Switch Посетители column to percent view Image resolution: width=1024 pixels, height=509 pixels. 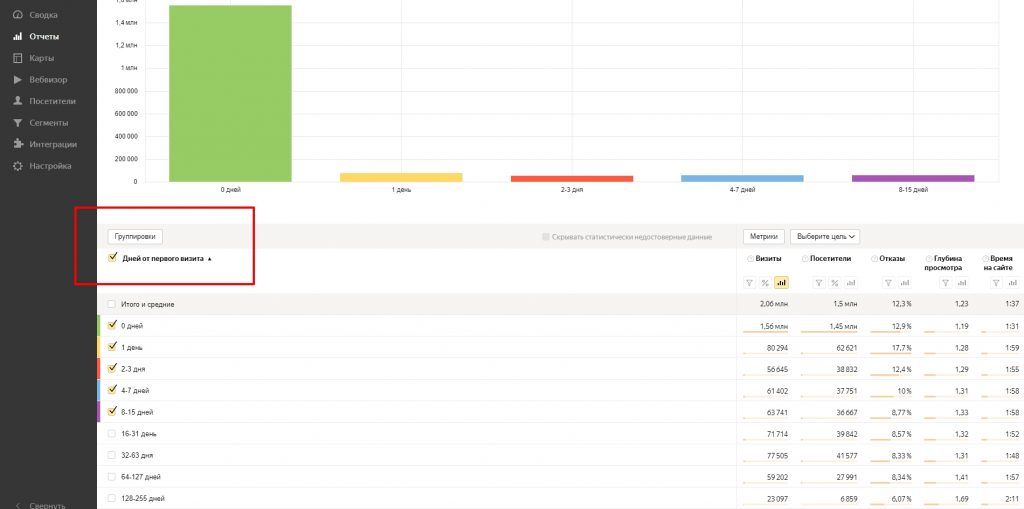(833, 283)
